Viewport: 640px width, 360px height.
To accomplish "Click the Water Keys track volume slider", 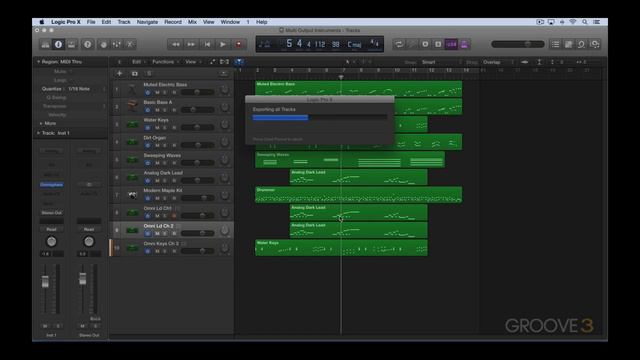I will coord(198,128).
